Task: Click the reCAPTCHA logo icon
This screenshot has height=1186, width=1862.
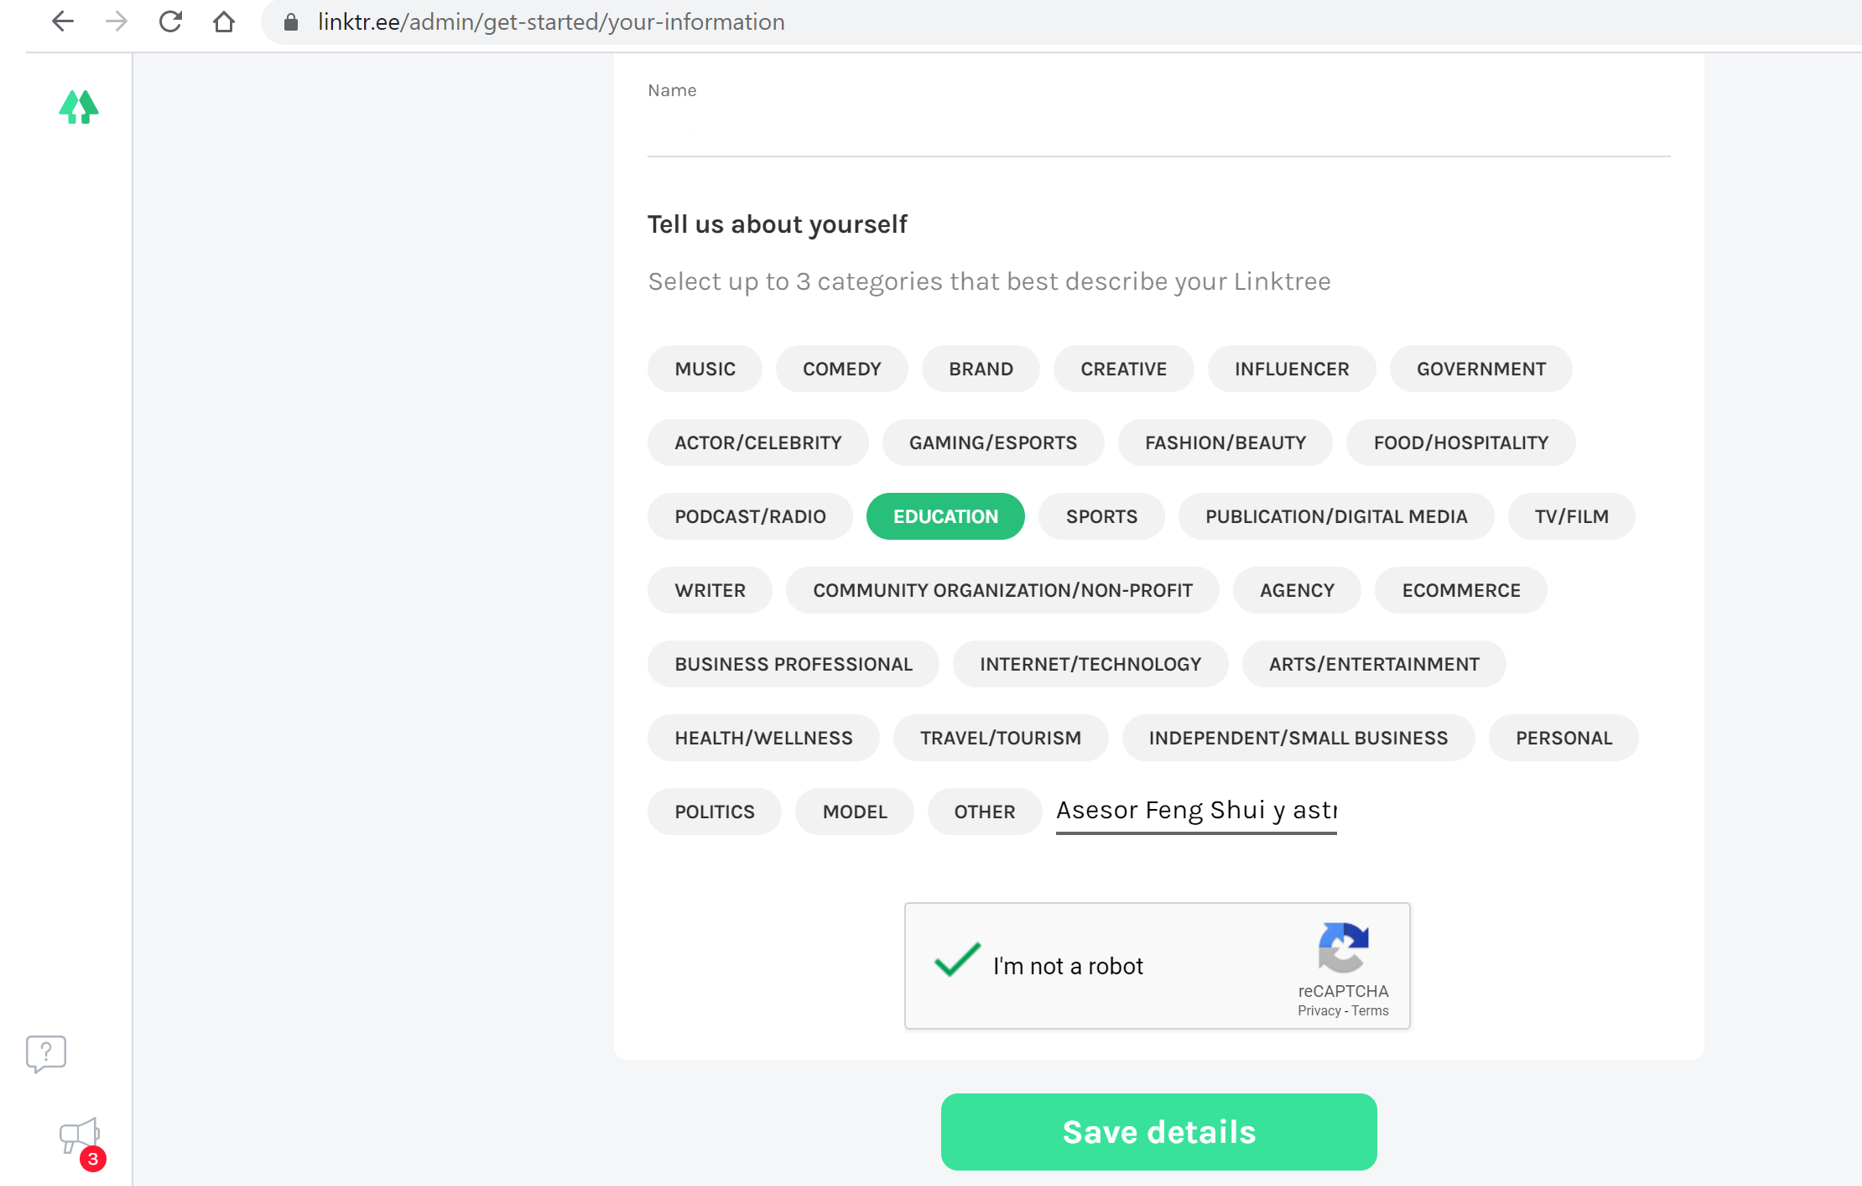Action: click(x=1342, y=947)
